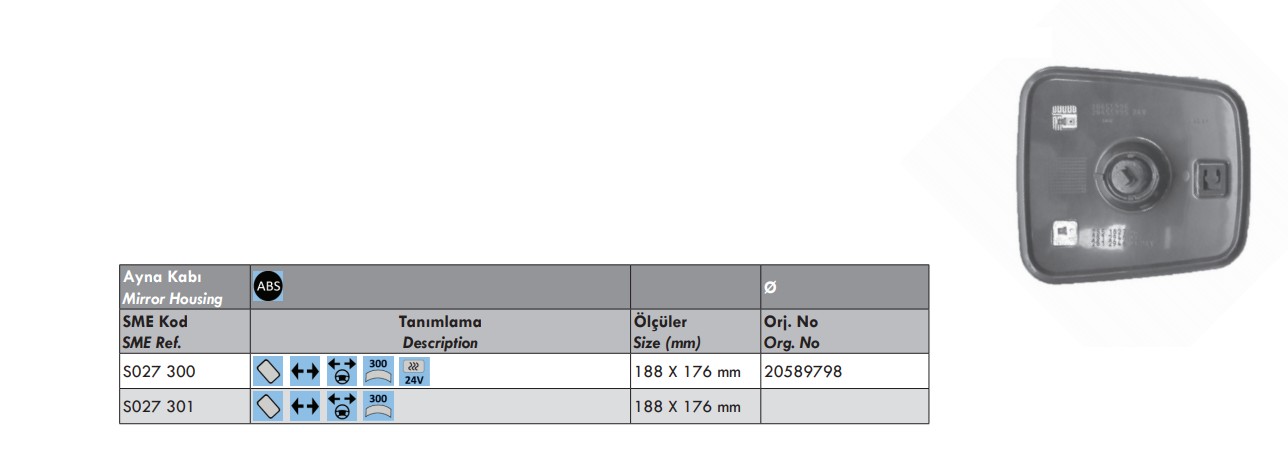The height and width of the screenshot is (450, 1288).
Task: Click the mirror shape icon for S027 301
Action: (270, 406)
